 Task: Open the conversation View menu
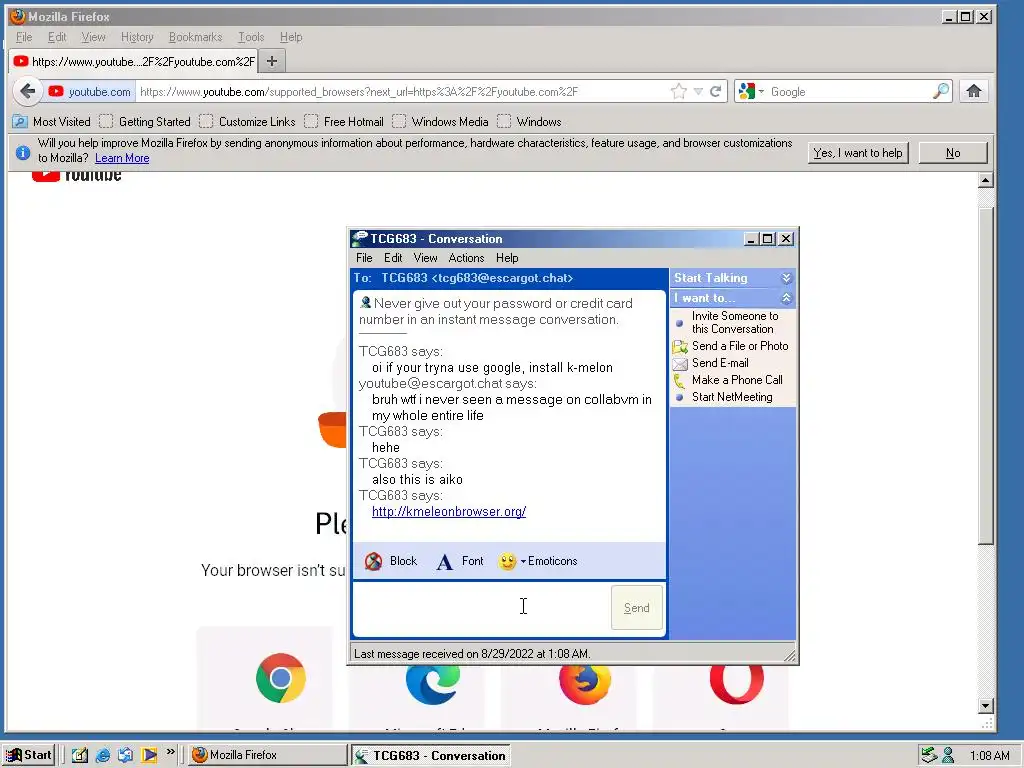(x=425, y=258)
